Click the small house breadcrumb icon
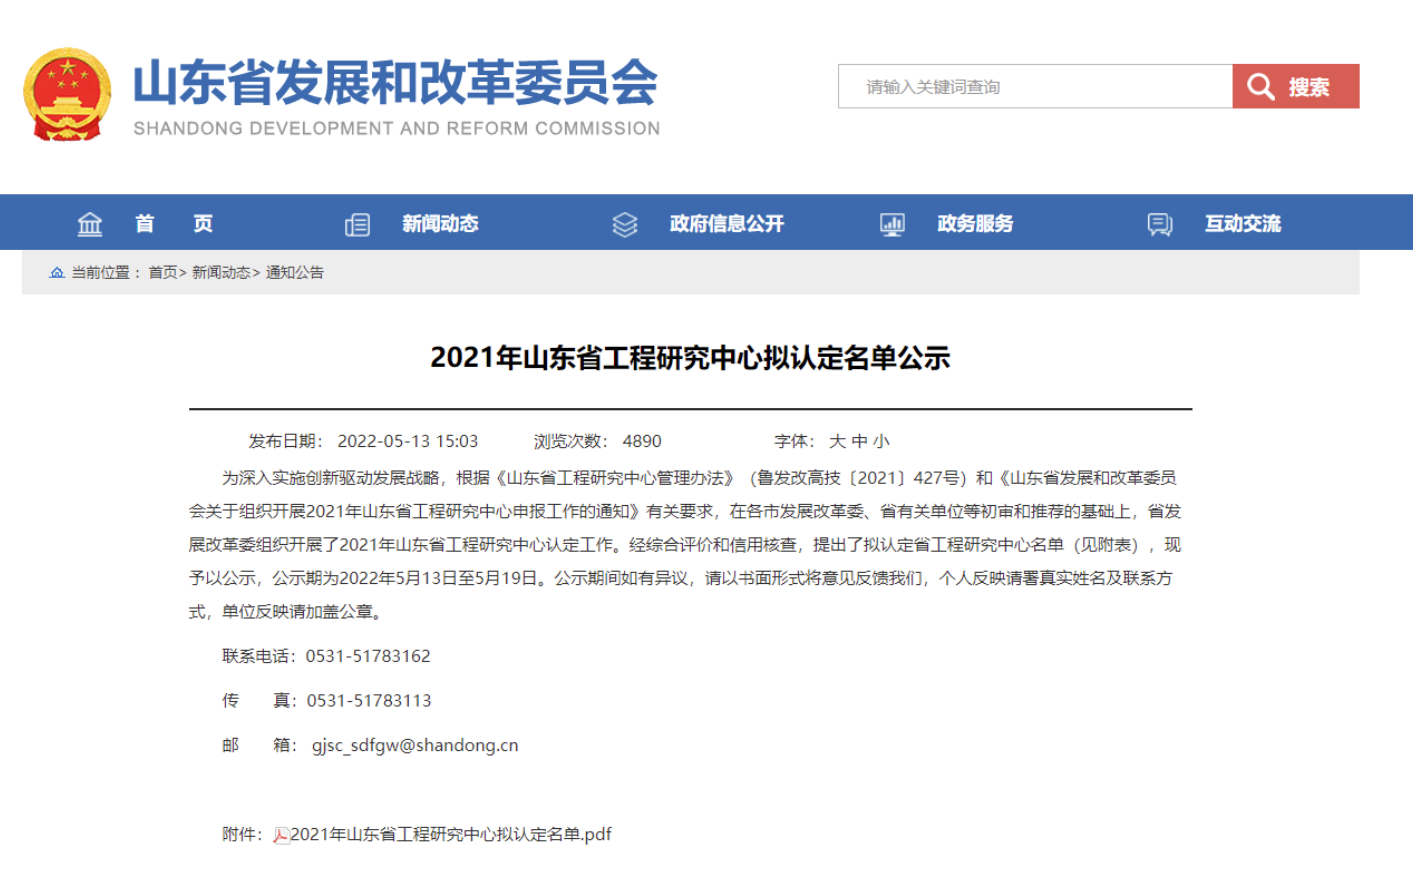1413x886 pixels. tap(57, 273)
